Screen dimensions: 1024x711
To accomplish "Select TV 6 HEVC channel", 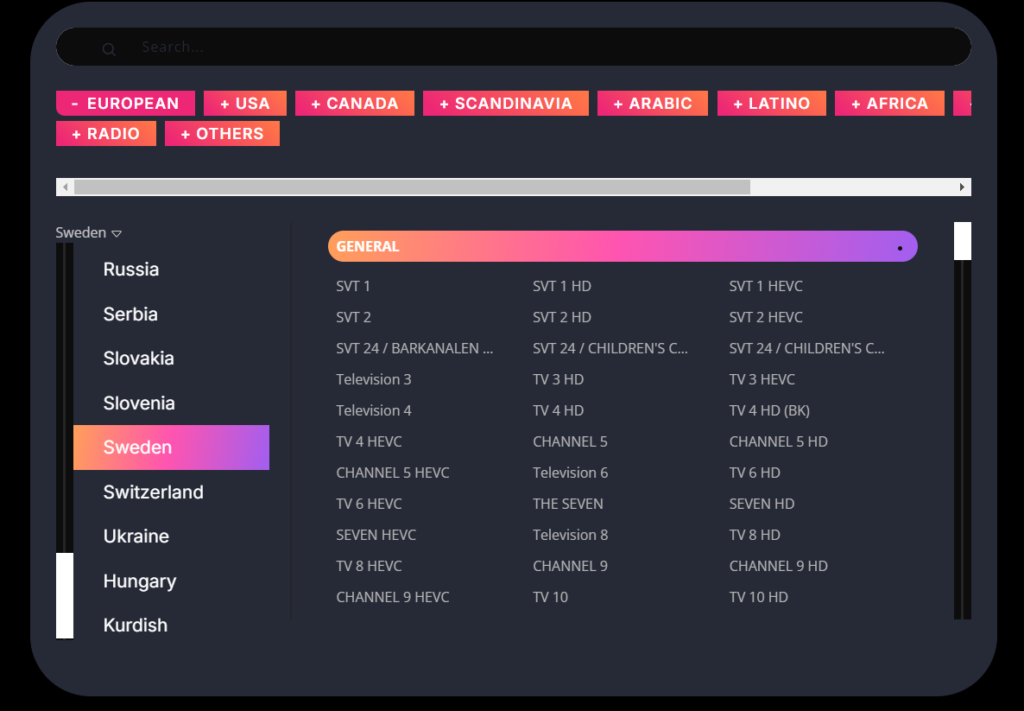I will pos(369,504).
